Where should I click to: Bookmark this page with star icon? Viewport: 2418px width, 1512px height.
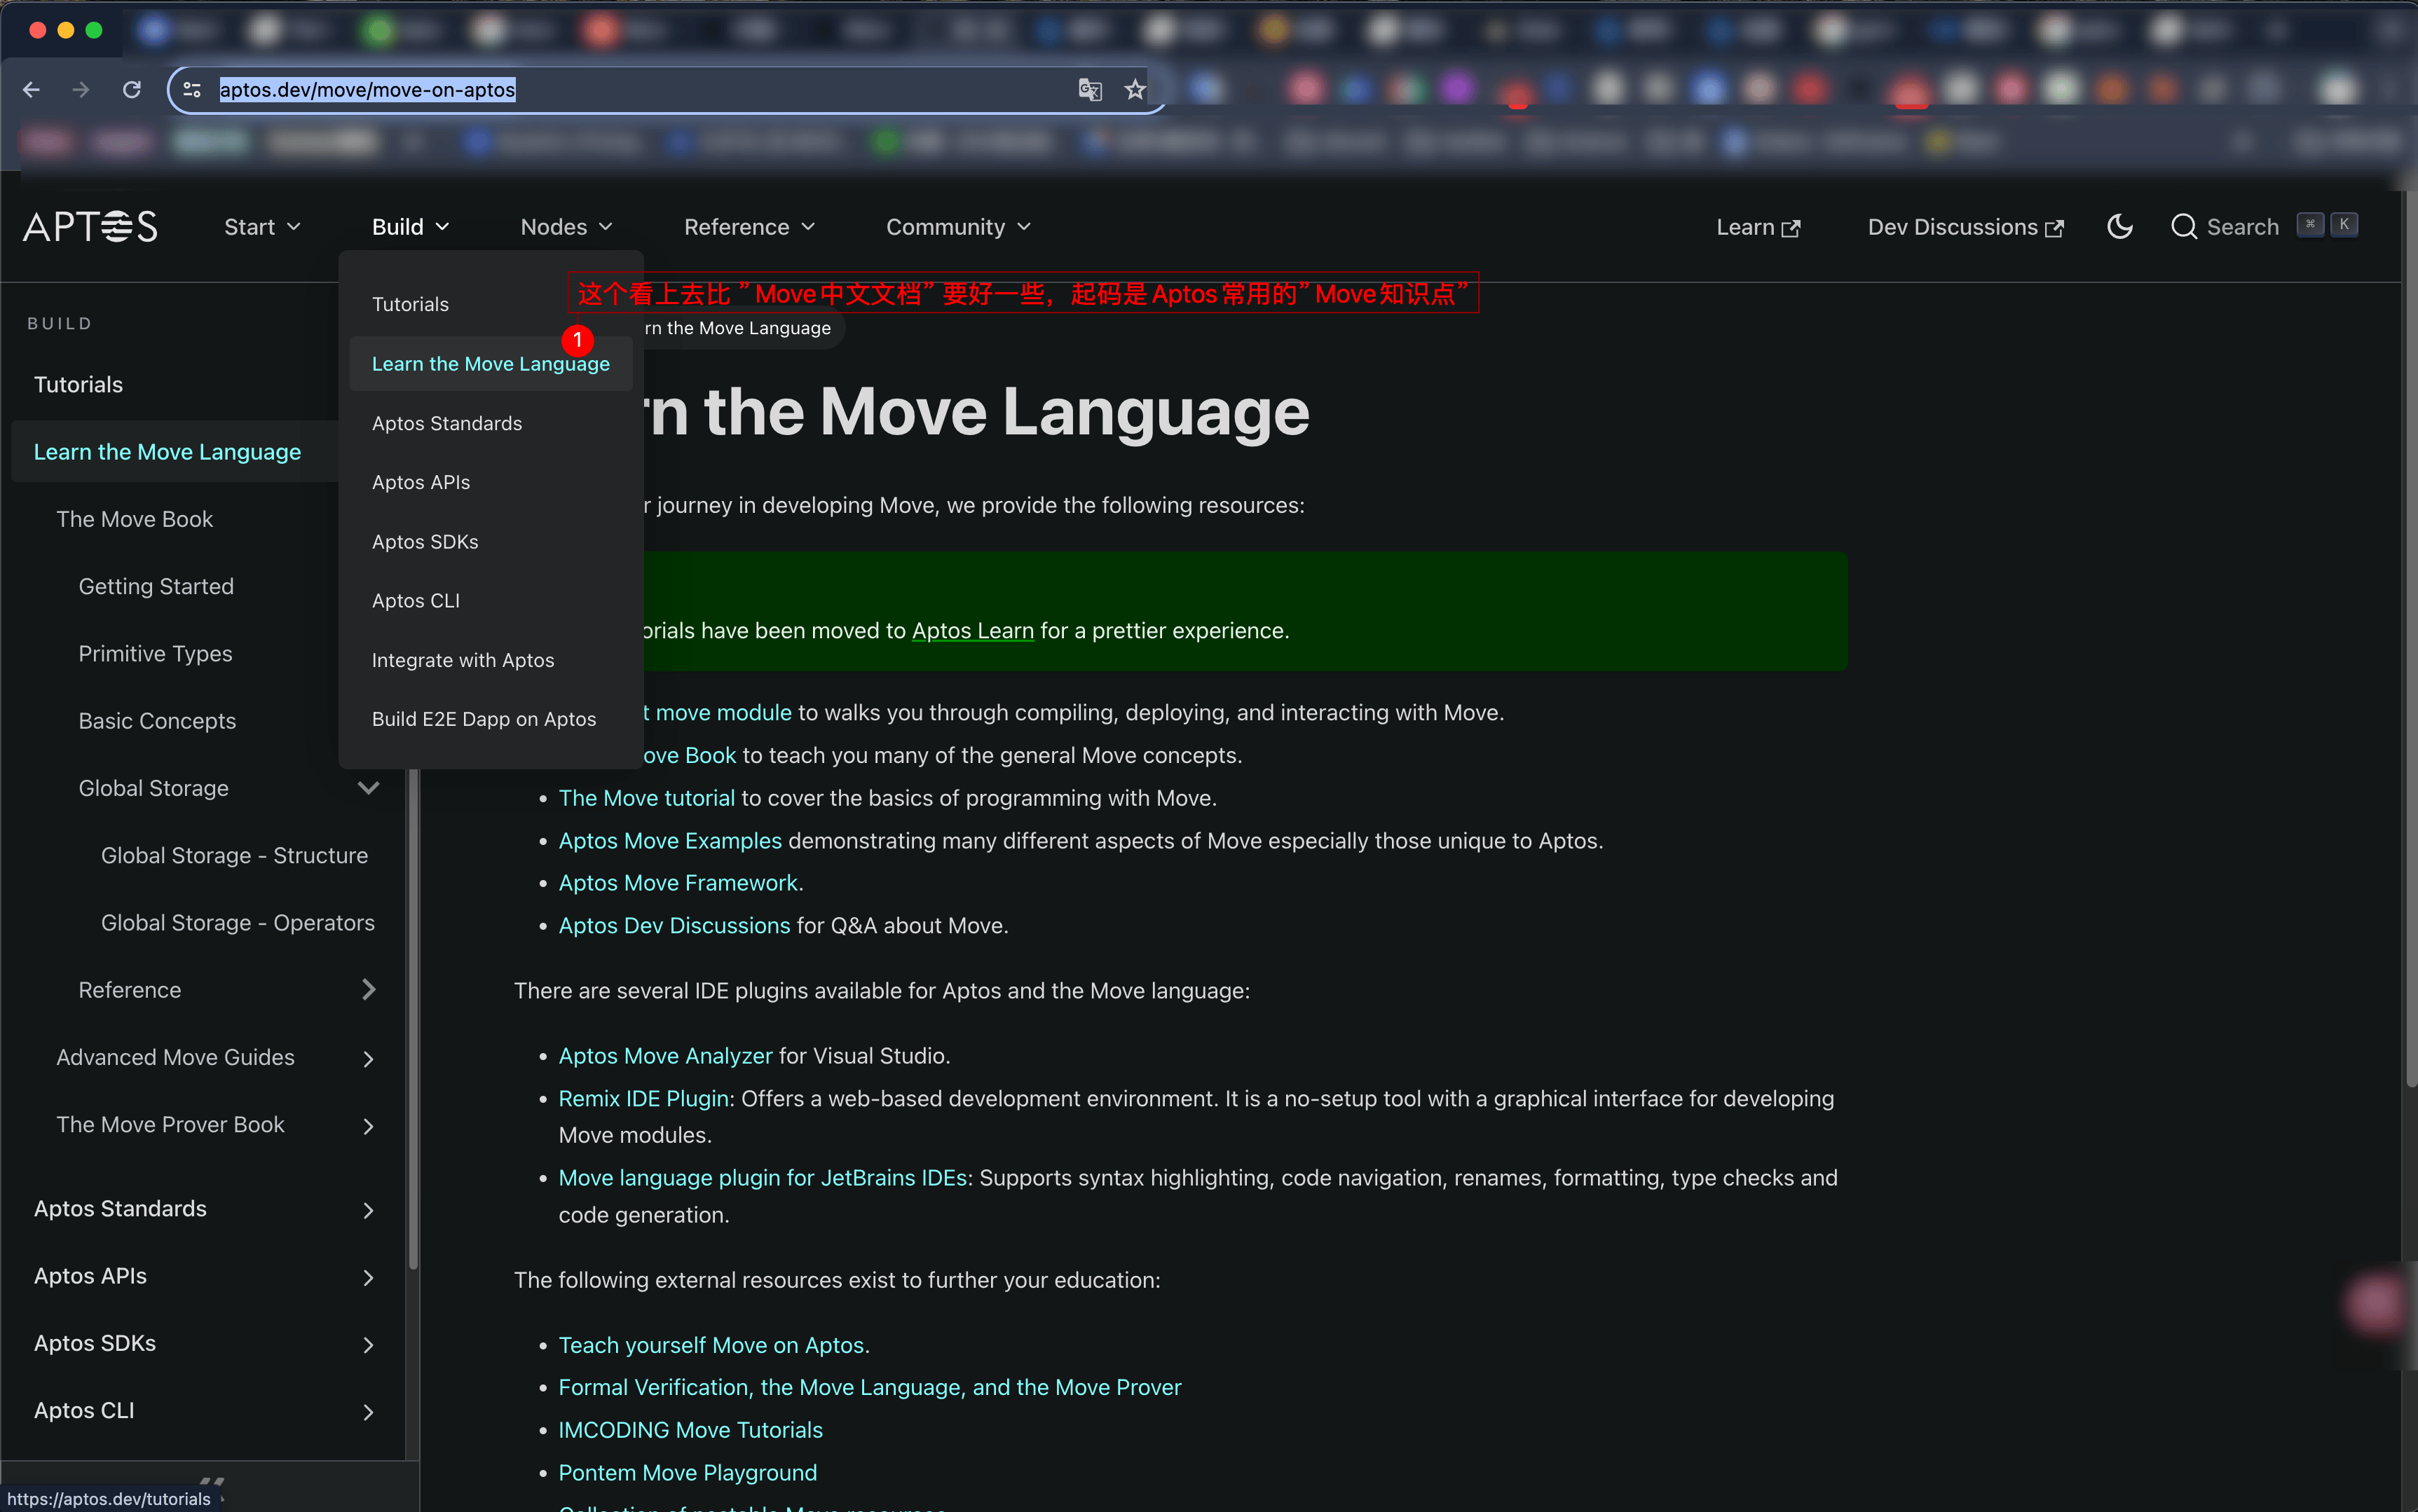pyautogui.click(x=1134, y=90)
